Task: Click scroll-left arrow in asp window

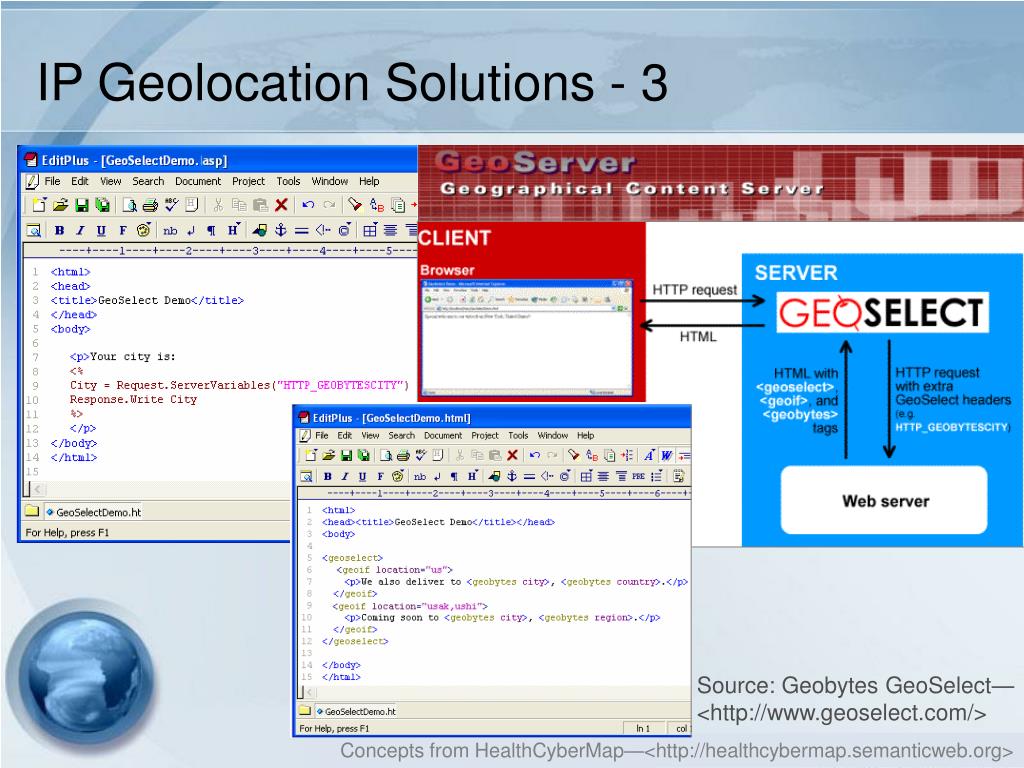Action: point(37,488)
